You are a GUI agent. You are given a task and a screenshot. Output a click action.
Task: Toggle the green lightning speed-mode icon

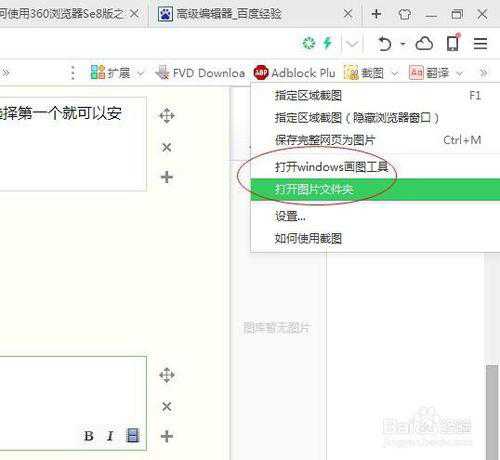pyautogui.click(x=328, y=43)
